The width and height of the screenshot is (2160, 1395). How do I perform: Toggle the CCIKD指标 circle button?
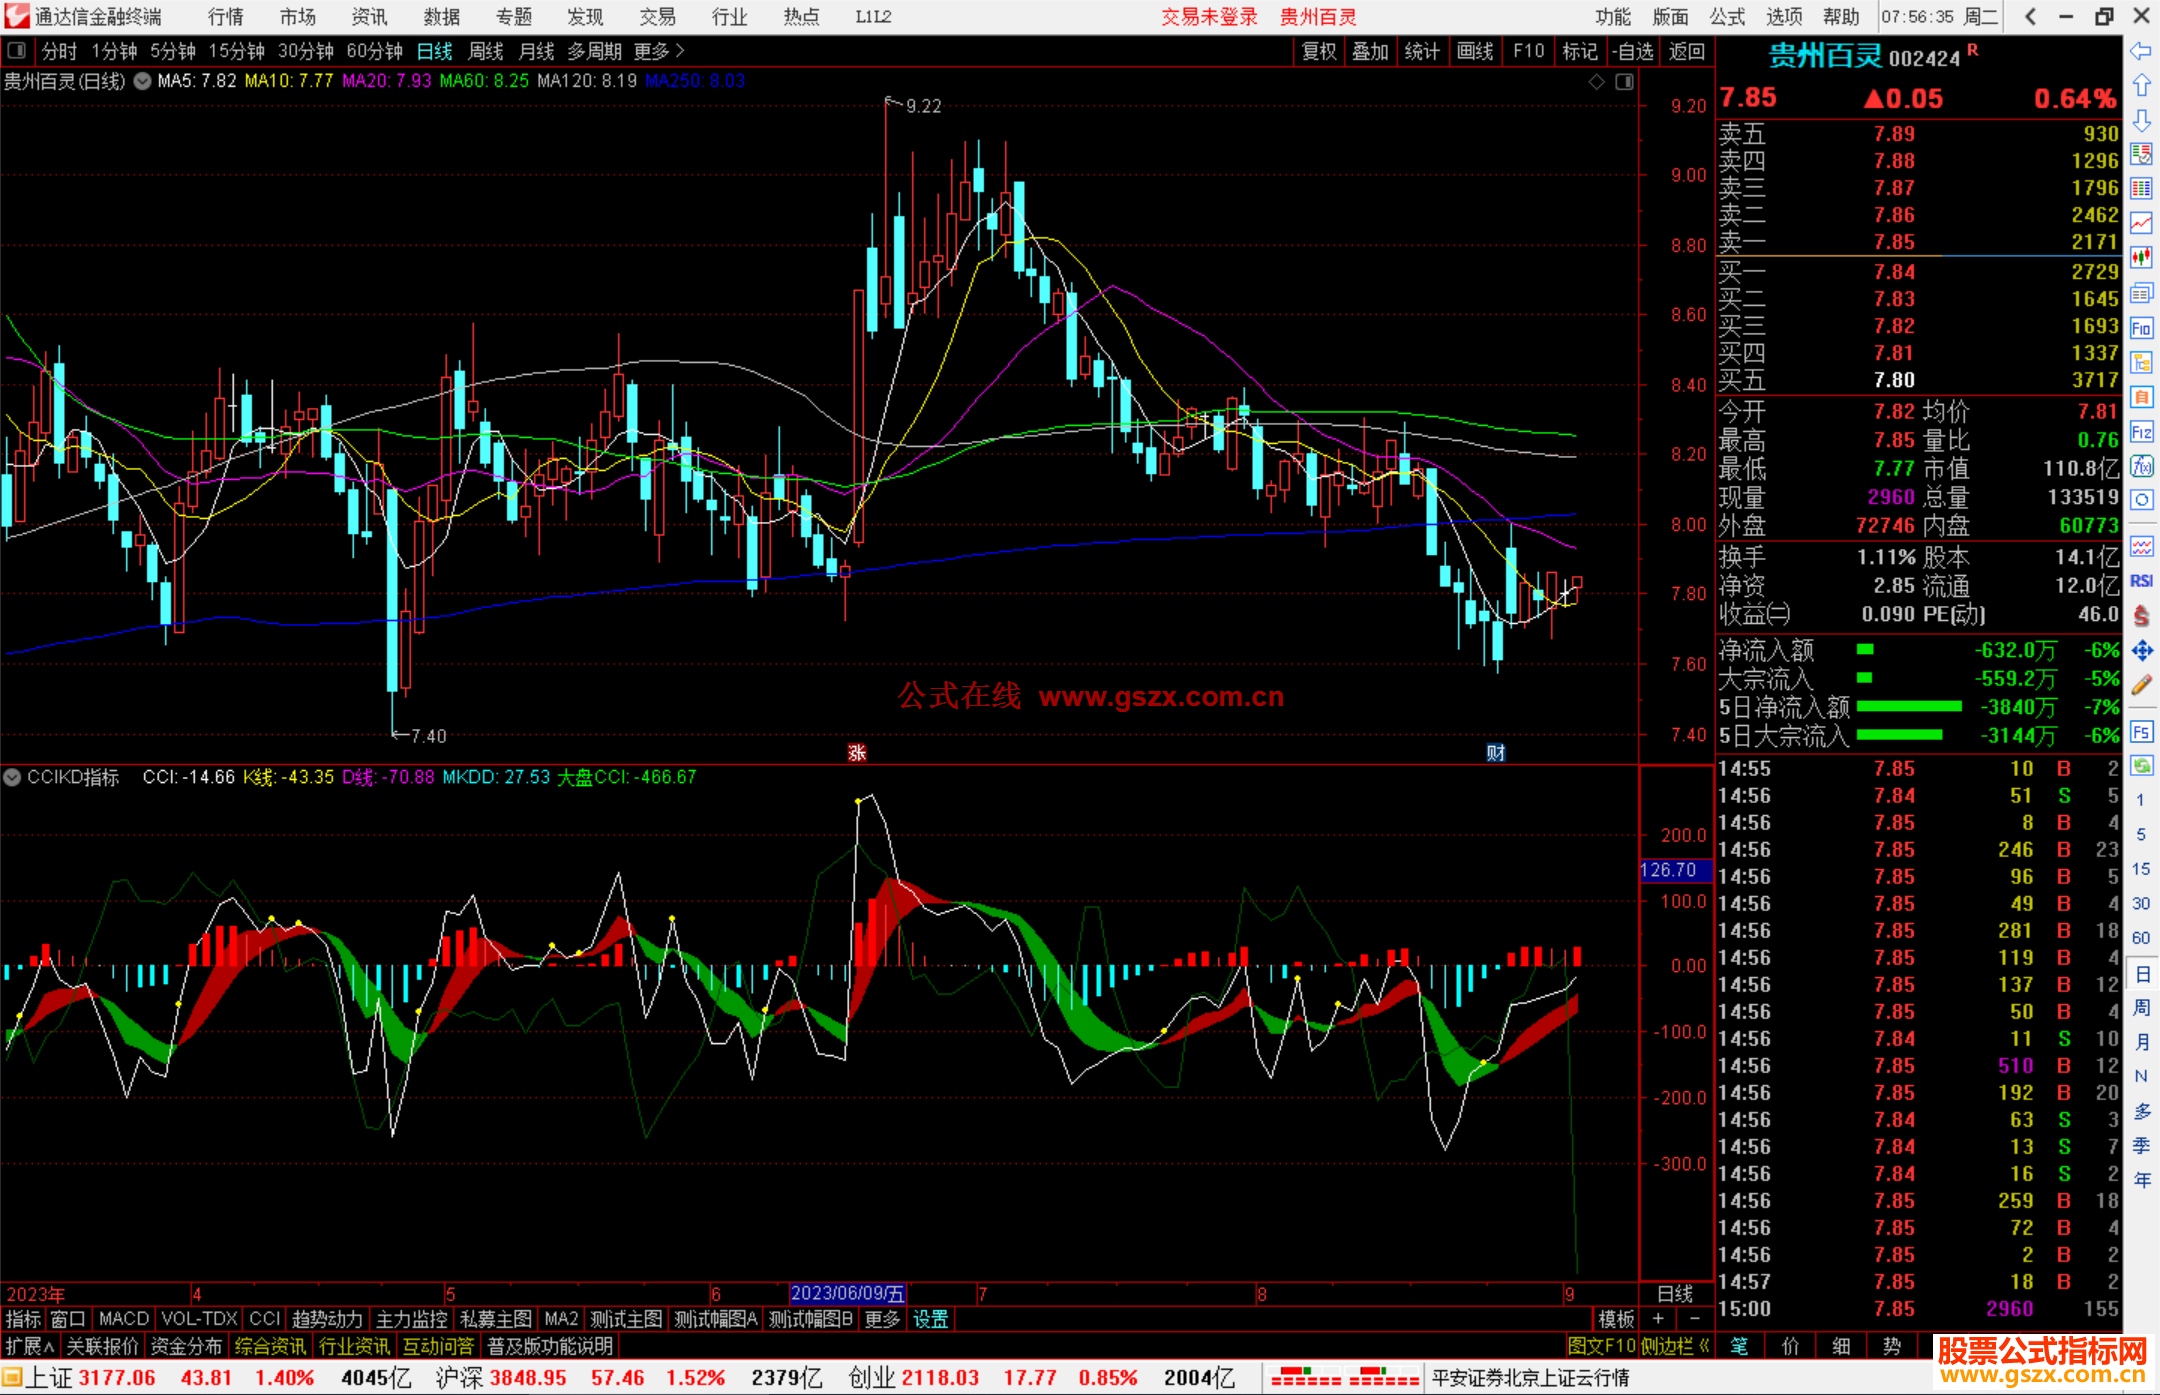pos(12,777)
